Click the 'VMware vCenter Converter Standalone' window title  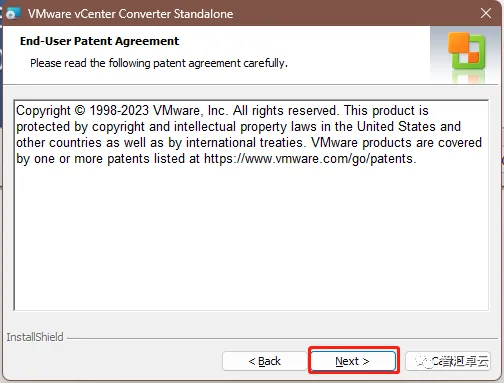pyautogui.click(x=130, y=14)
